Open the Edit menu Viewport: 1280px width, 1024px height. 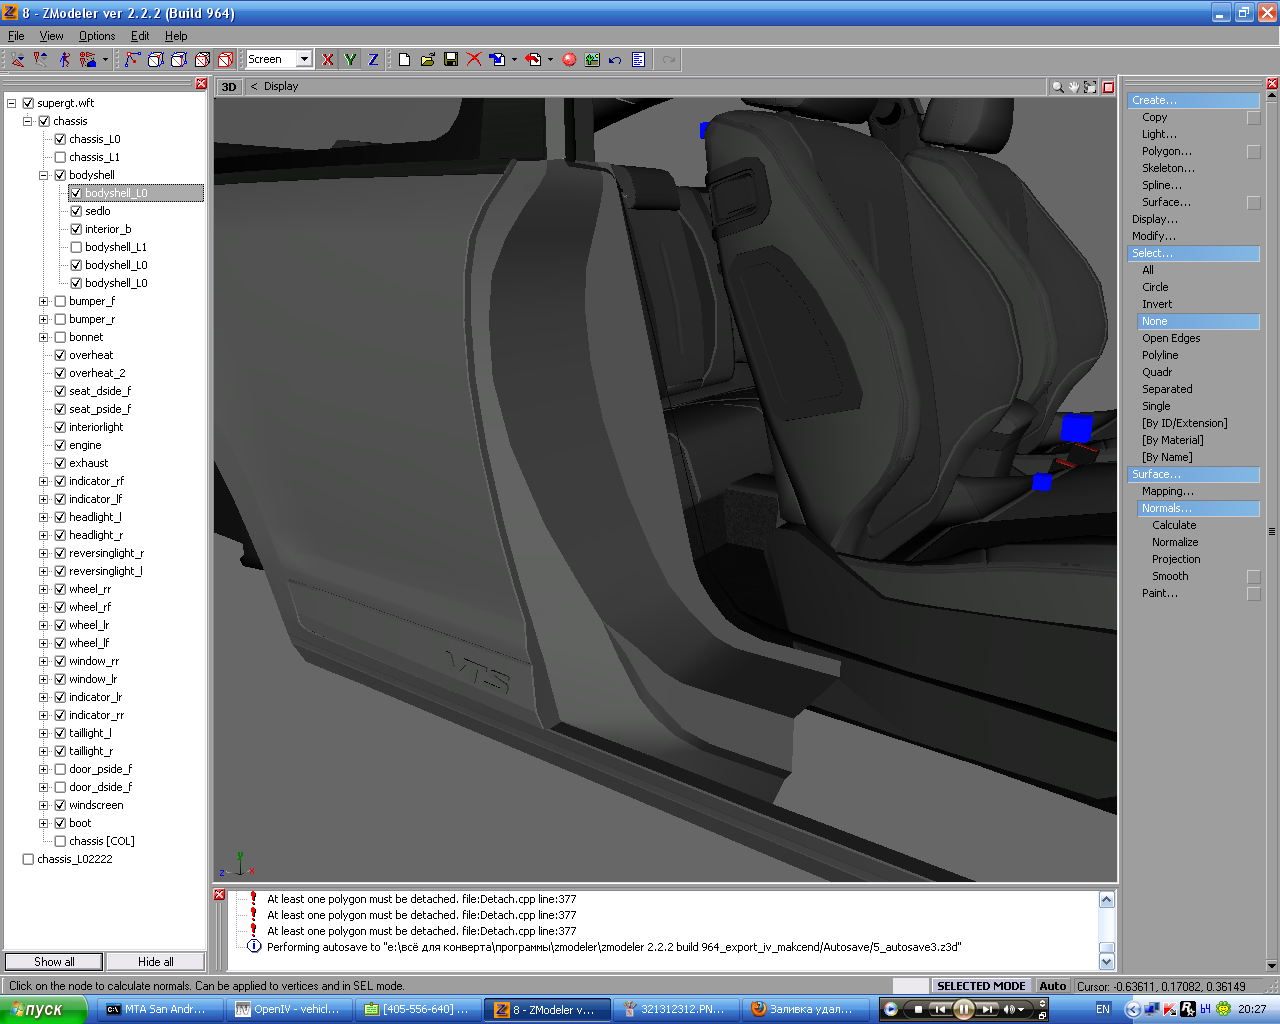tap(140, 36)
